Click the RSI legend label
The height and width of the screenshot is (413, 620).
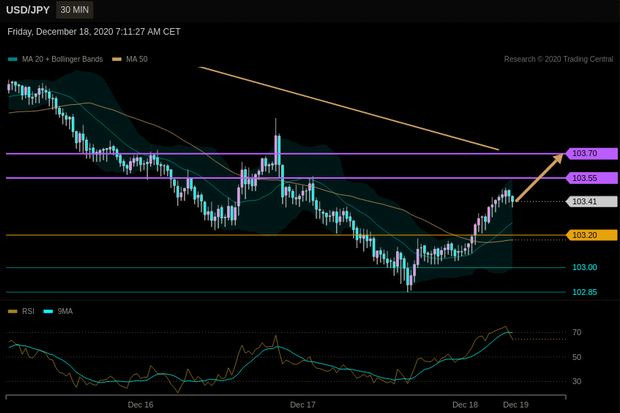(x=28, y=311)
